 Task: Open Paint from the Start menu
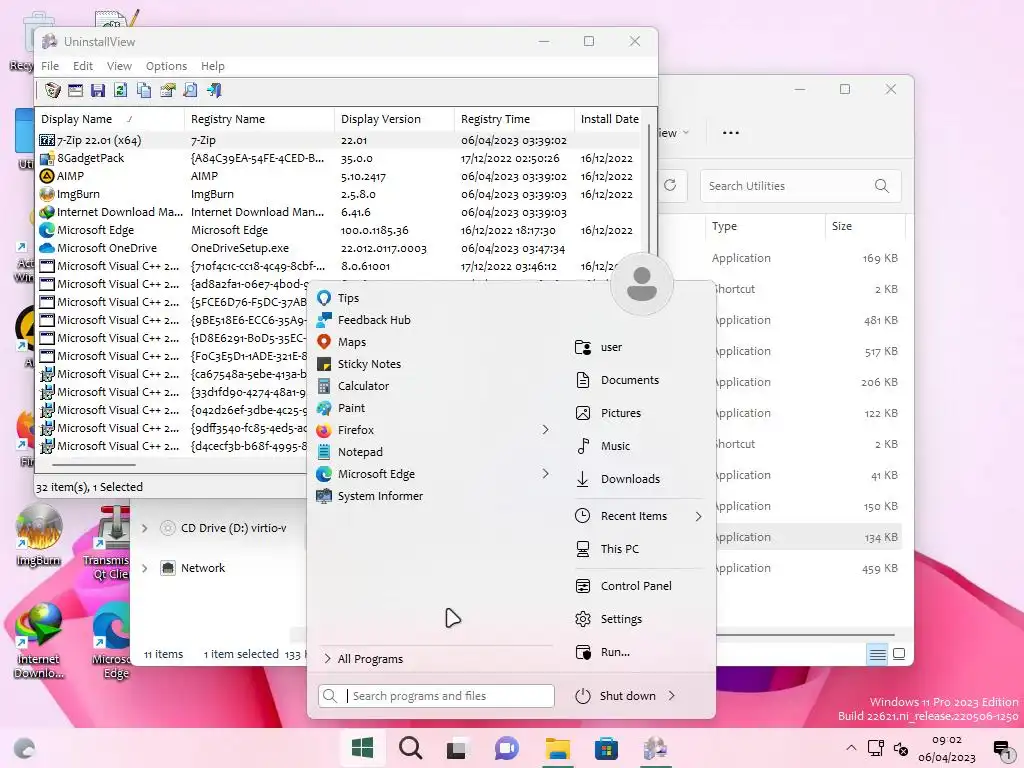pos(434,408)
